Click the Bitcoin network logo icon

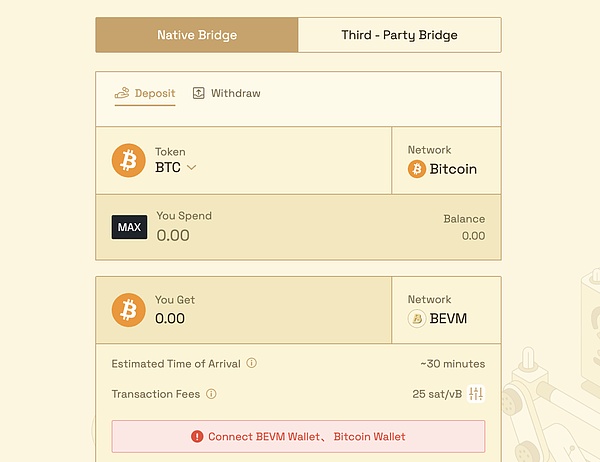click(417, 169)
